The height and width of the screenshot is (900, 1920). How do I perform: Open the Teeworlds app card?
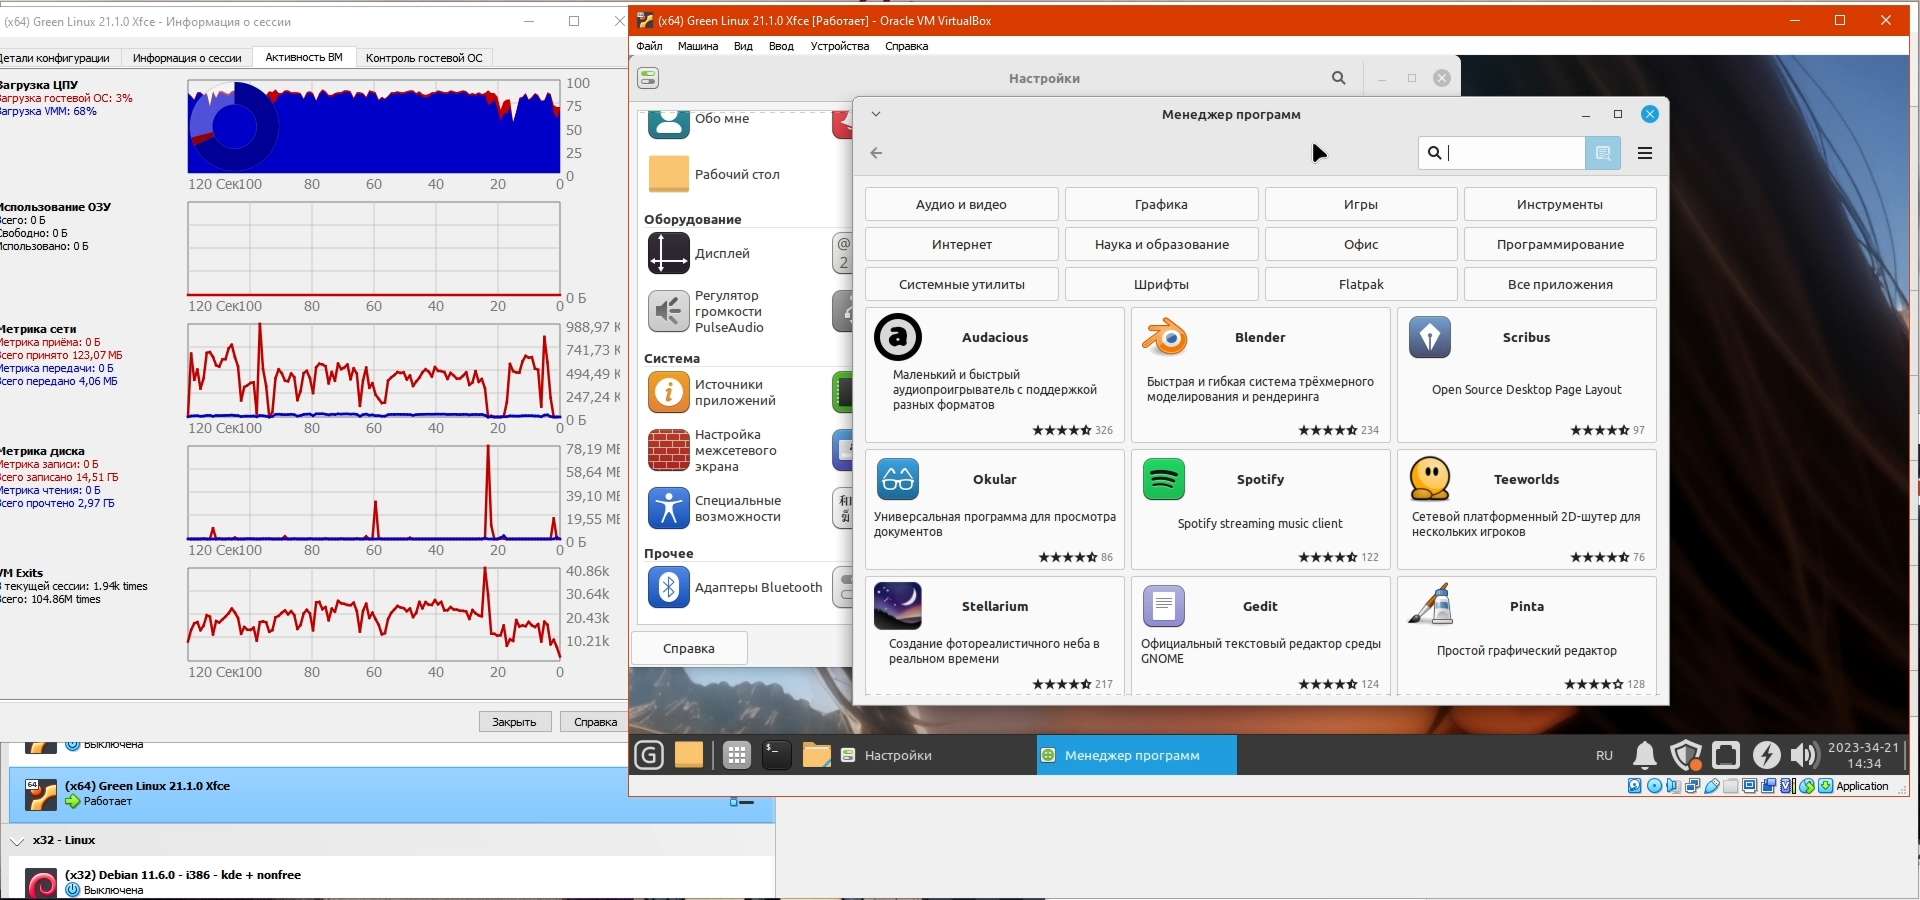1526,509
